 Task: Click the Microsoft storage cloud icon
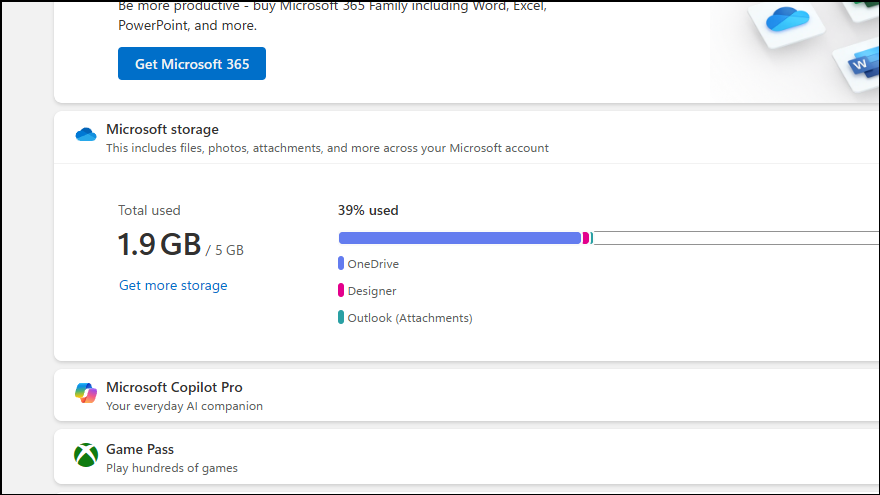tap(86, 134)
